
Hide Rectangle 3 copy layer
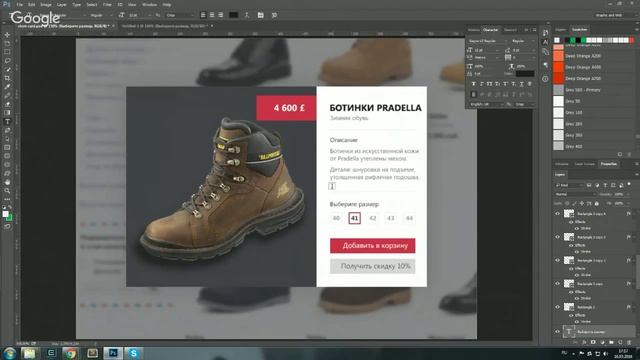(558, 283)
